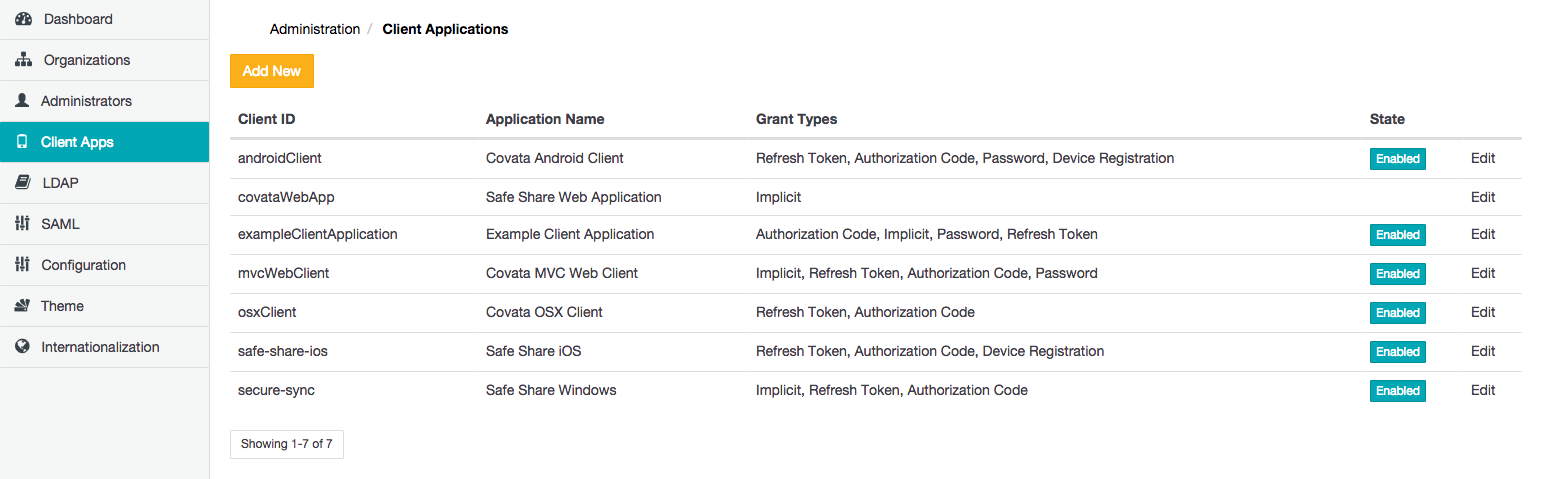Click the Client Apps phone icon
Viewport: 1557px width, 479px height.
22,142
